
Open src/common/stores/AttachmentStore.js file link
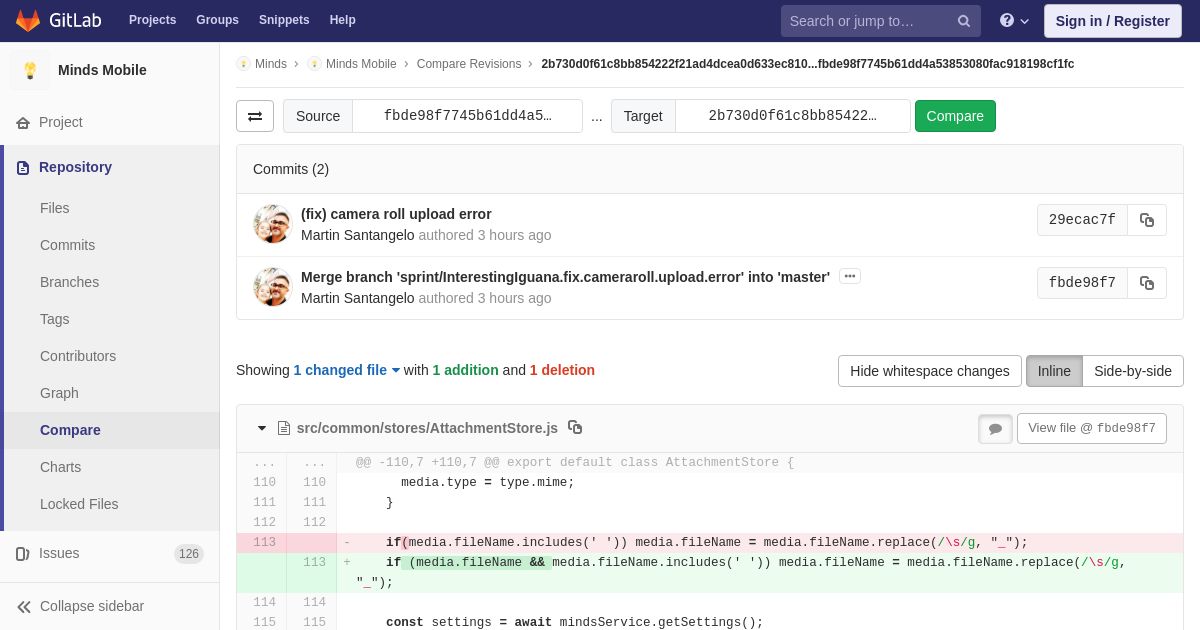pyautogui.click(x=427, y=428)
